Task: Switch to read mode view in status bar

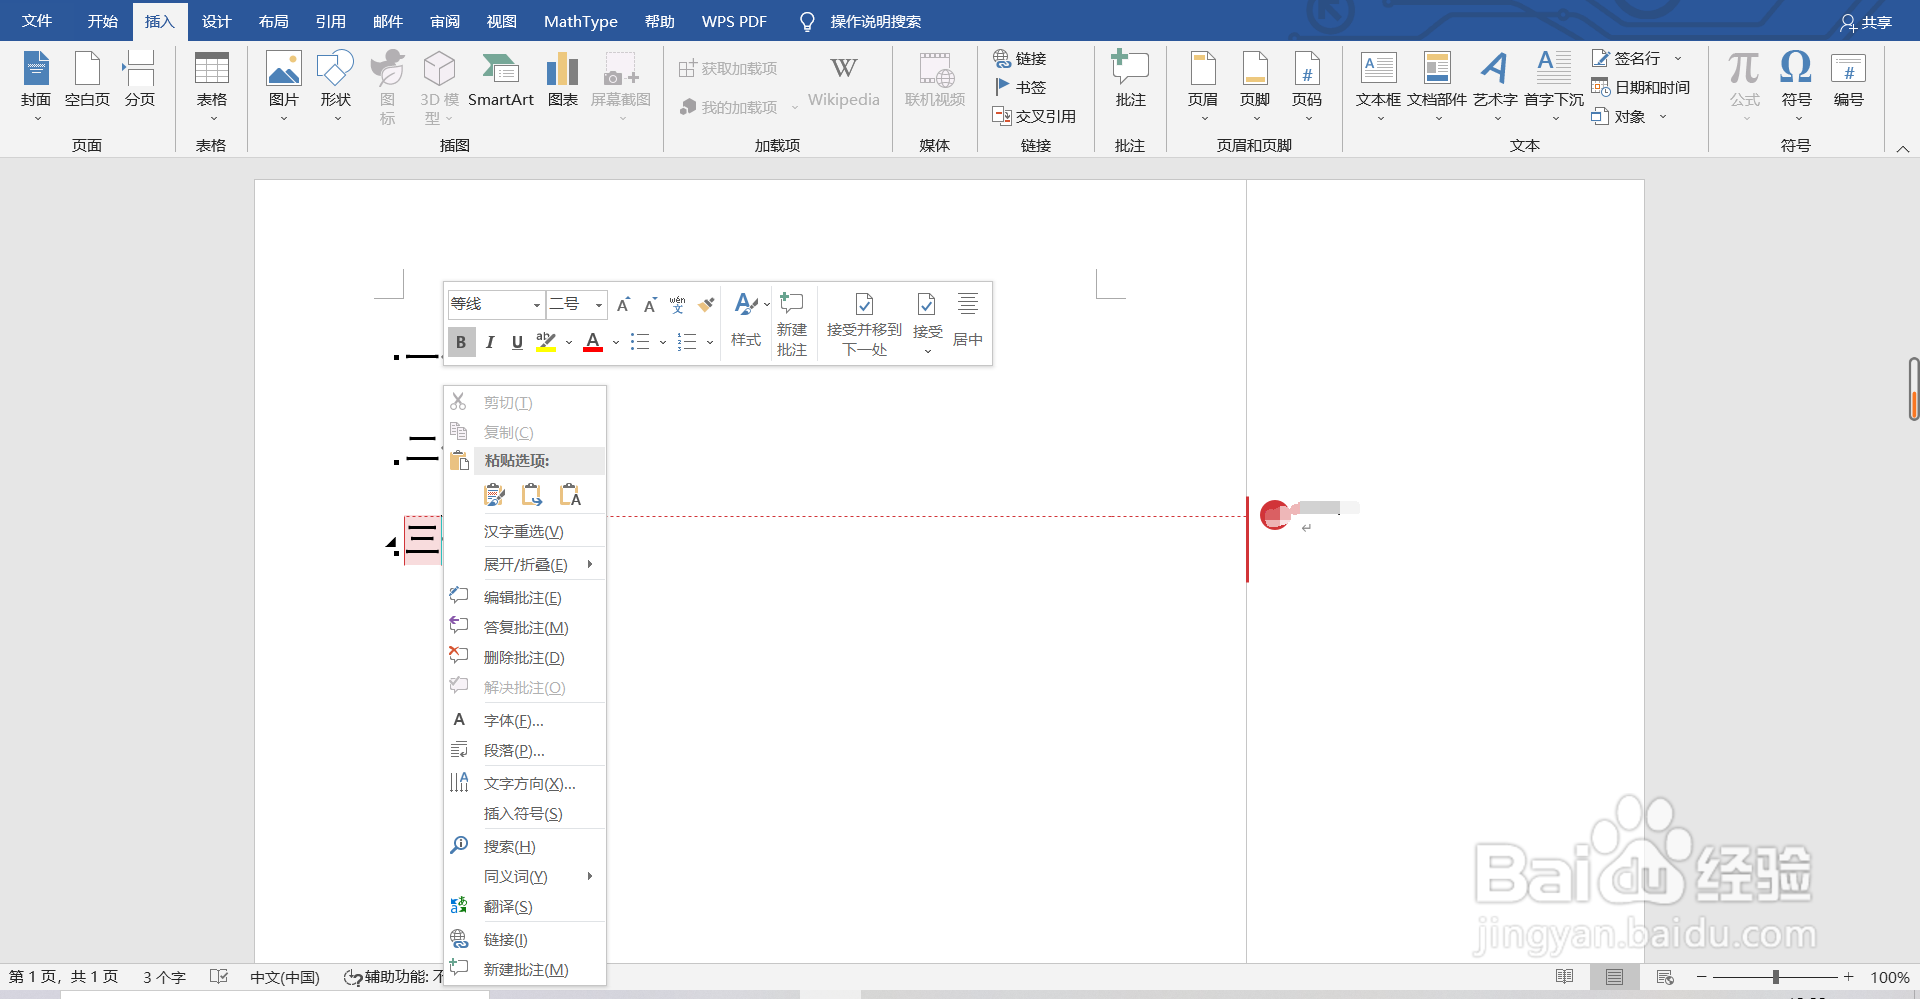Action: (x=1565, y=977)
